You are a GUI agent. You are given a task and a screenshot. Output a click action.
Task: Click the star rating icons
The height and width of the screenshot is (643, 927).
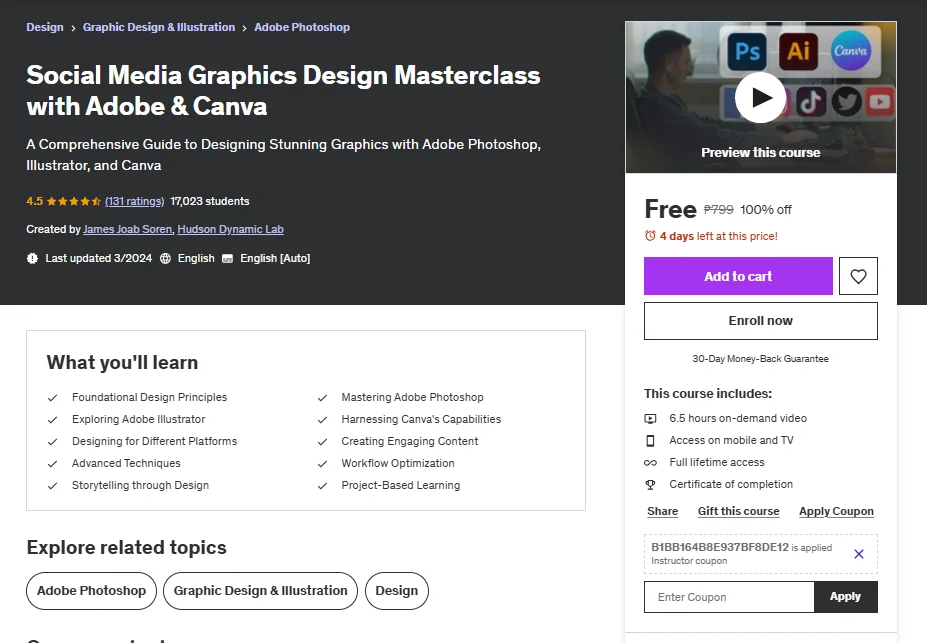pos(74,202)
